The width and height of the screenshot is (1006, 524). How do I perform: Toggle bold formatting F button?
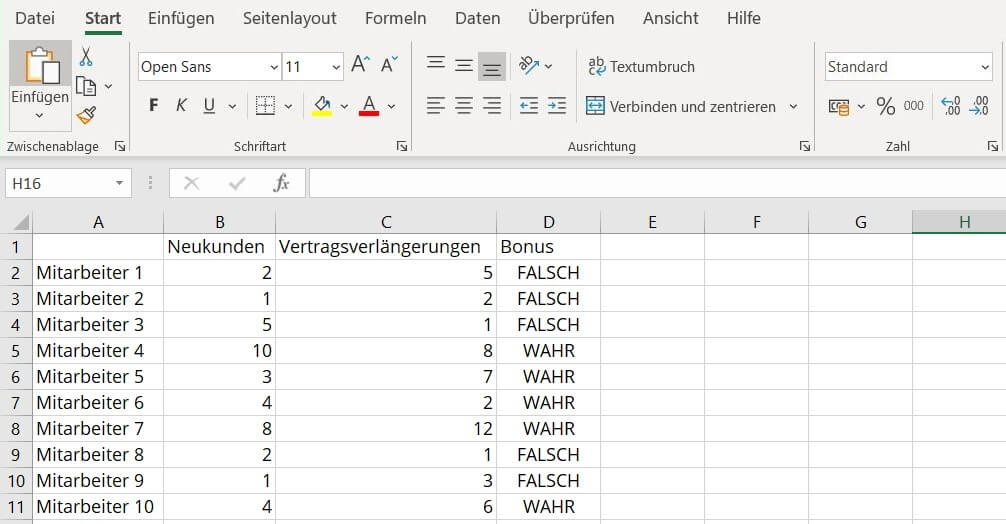(x=153, y=106)
